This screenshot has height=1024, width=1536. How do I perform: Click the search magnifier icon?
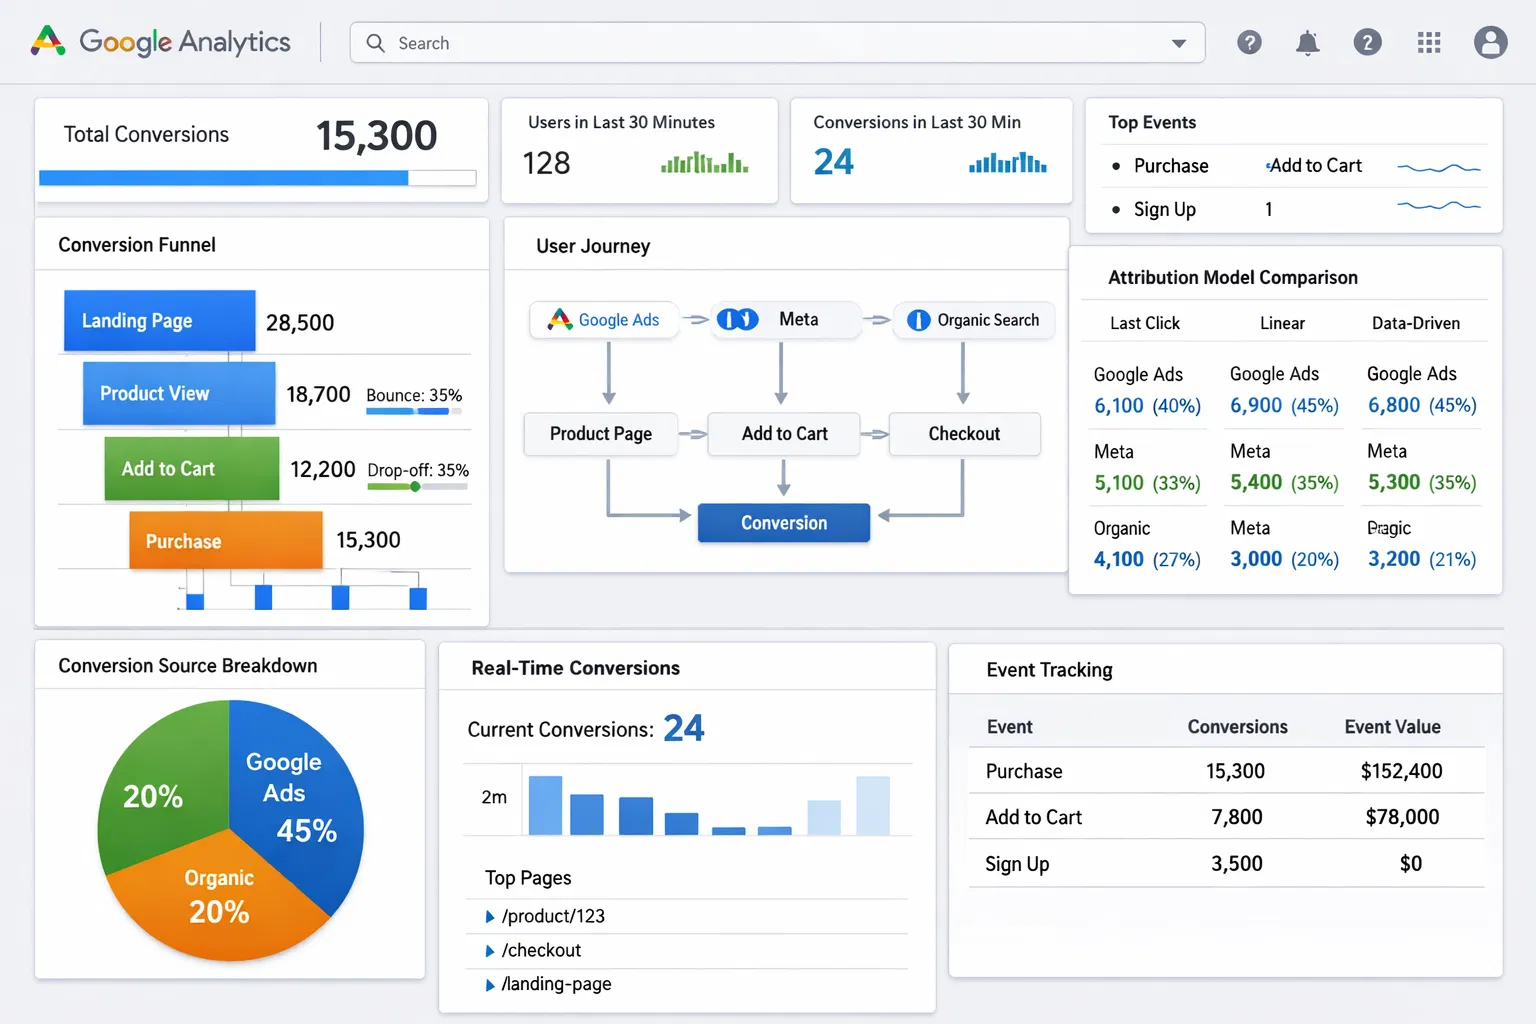[375, 43]
